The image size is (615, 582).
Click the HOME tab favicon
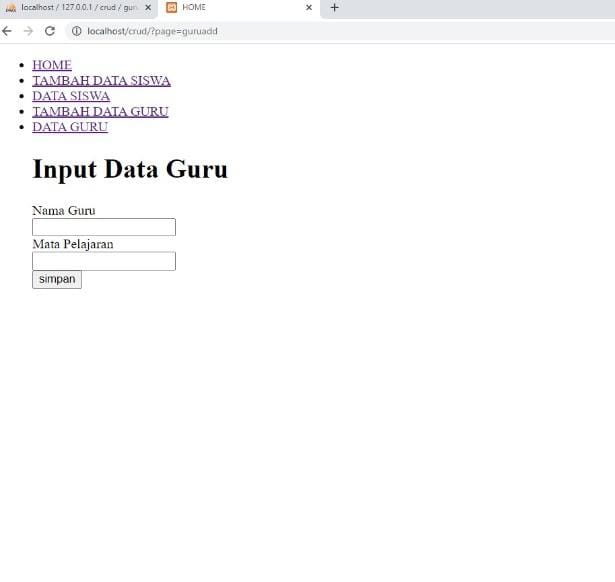171,8
